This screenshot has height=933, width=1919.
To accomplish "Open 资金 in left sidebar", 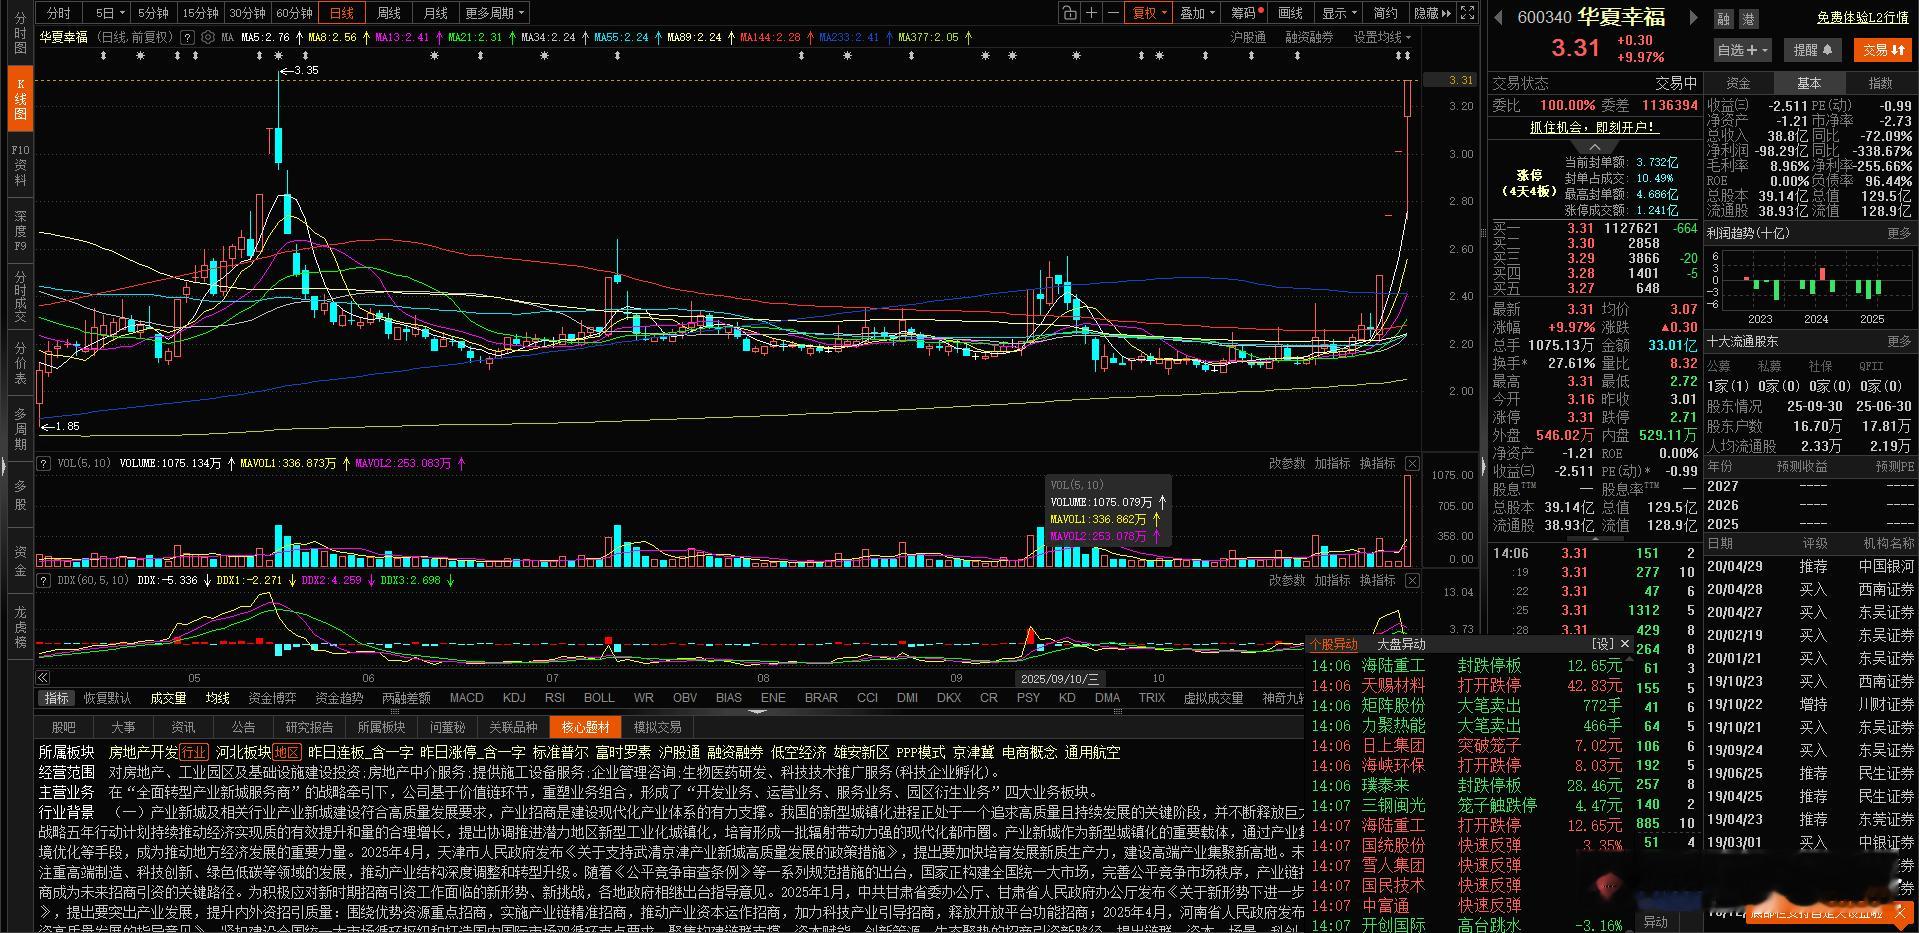I will point(20,561).
